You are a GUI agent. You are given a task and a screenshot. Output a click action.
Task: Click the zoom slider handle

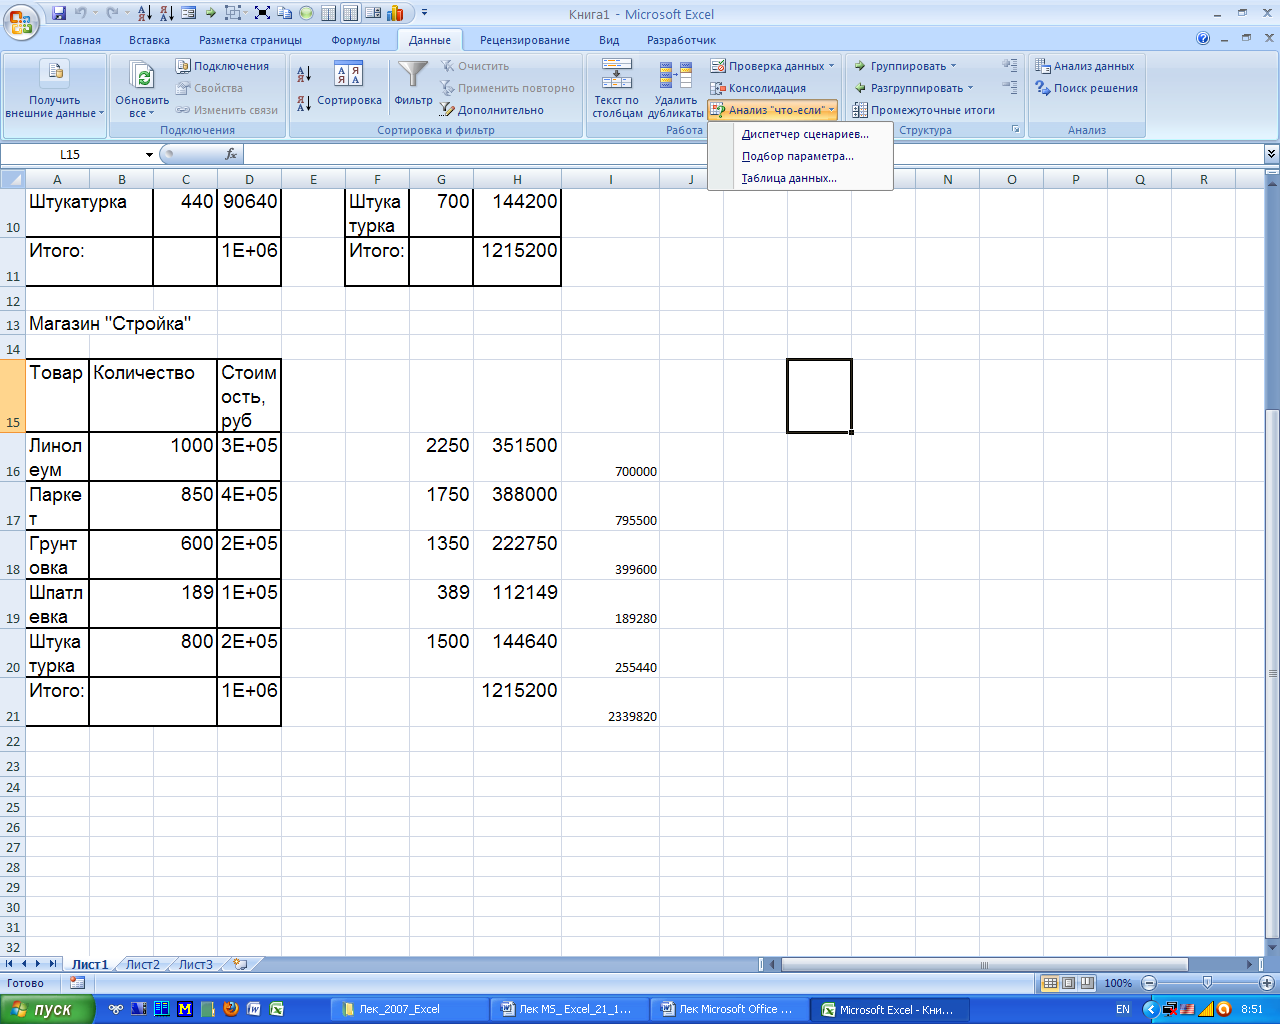tap(1207, 983)
